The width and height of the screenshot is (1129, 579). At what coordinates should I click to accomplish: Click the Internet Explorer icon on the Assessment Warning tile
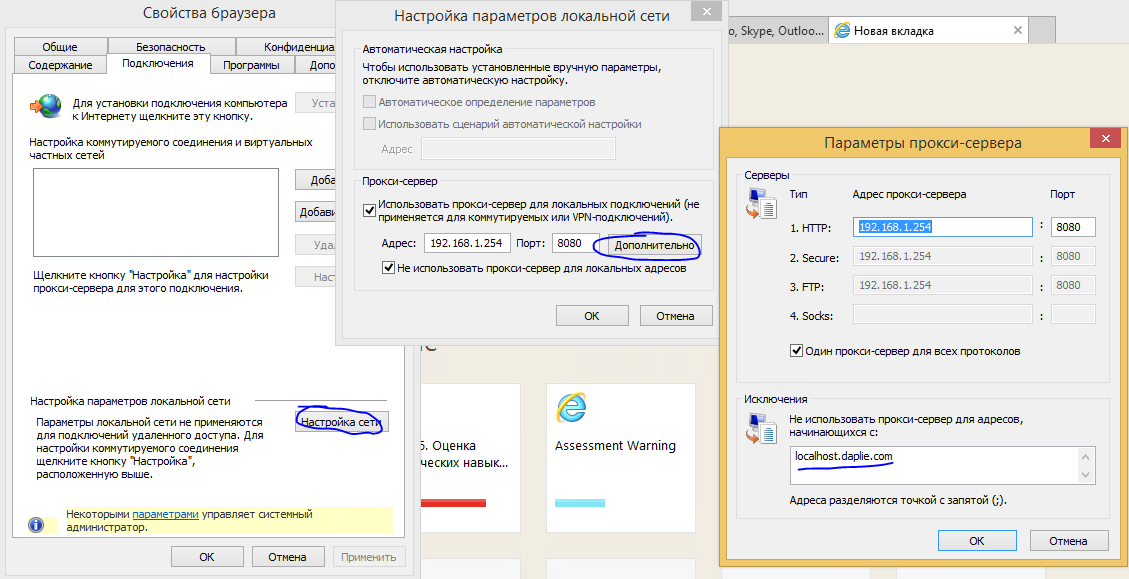point(571,406)
